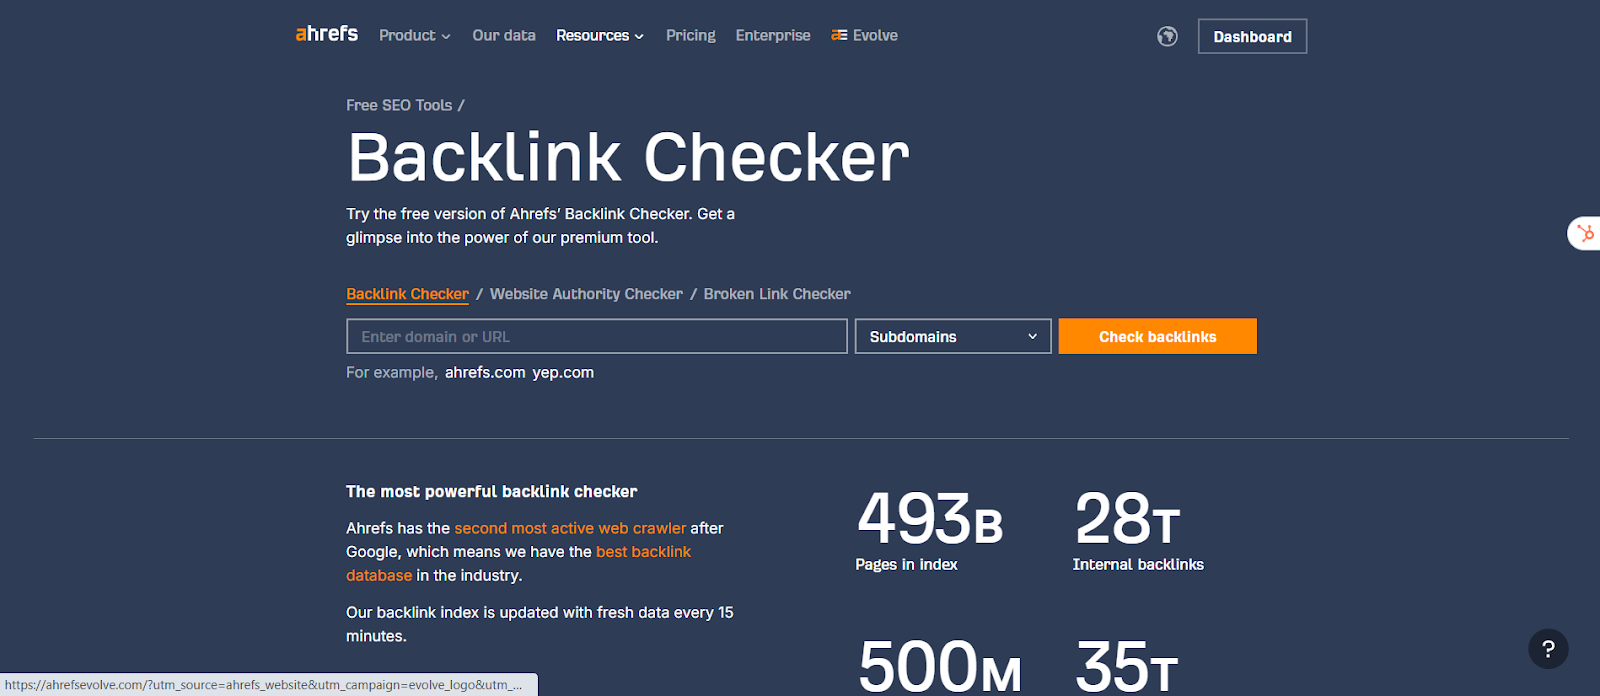The width and height of the screenshot is (1600, 696).
Task: Expand the Resources menu
Action: tap(600, 35)
